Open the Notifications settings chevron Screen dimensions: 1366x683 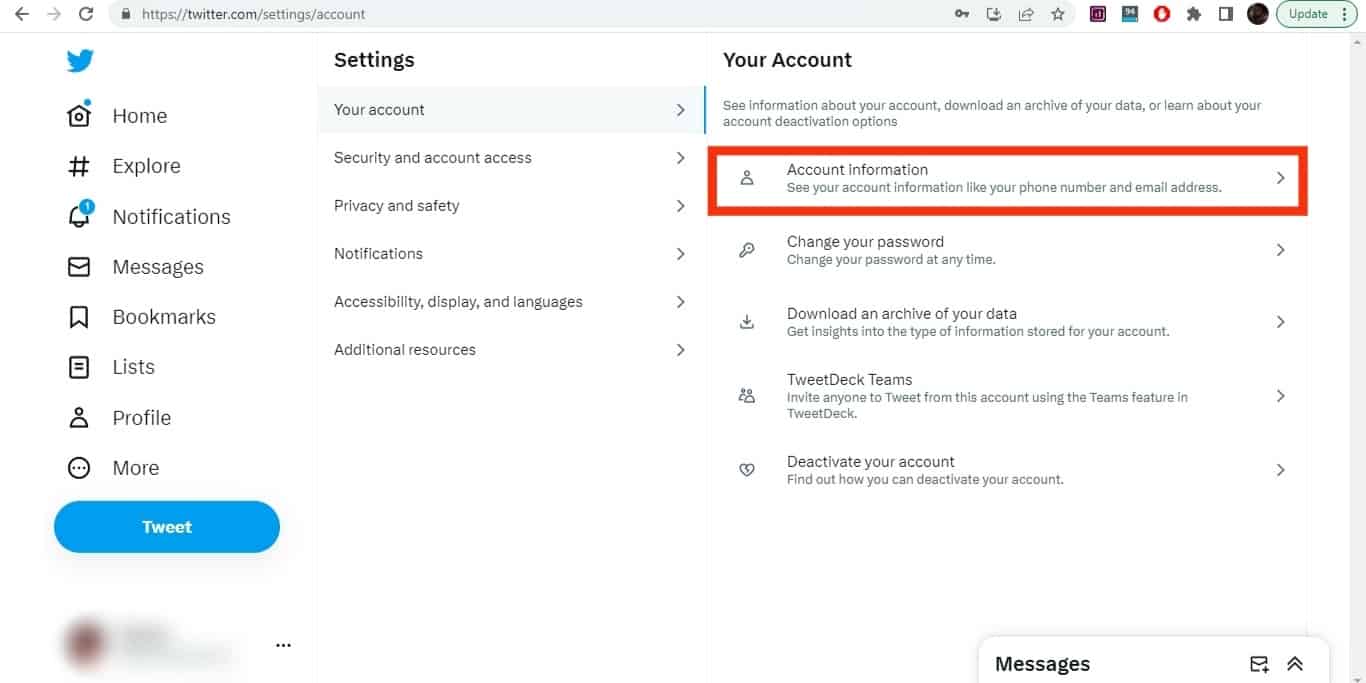point(680,254)
